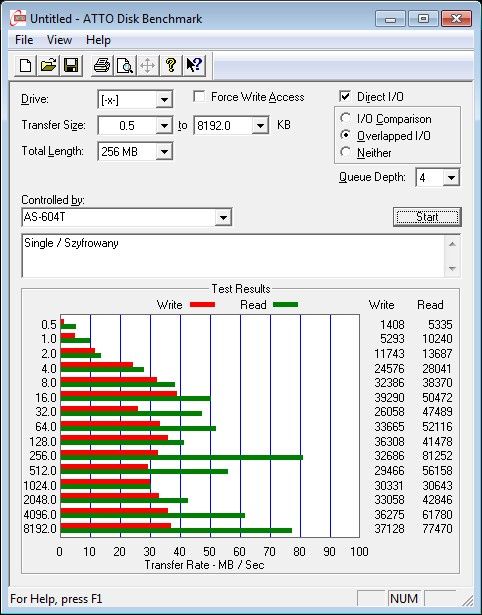Viewport: 482px width, 615px height.
Task: Uncheck the Direct I/O checkbox
Action: 345,96
